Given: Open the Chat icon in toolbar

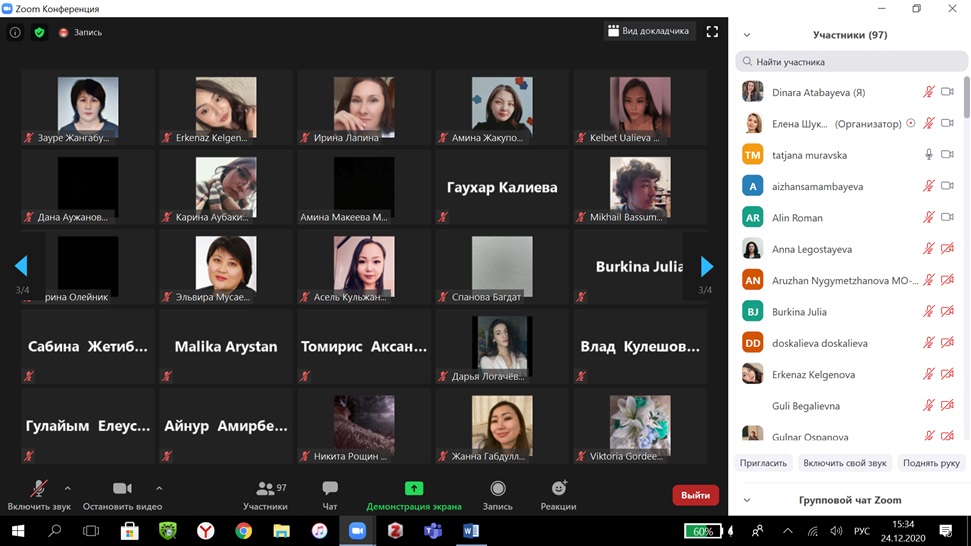Looking at the screenshot, I should pyautogui.click(x=330, y=494).
